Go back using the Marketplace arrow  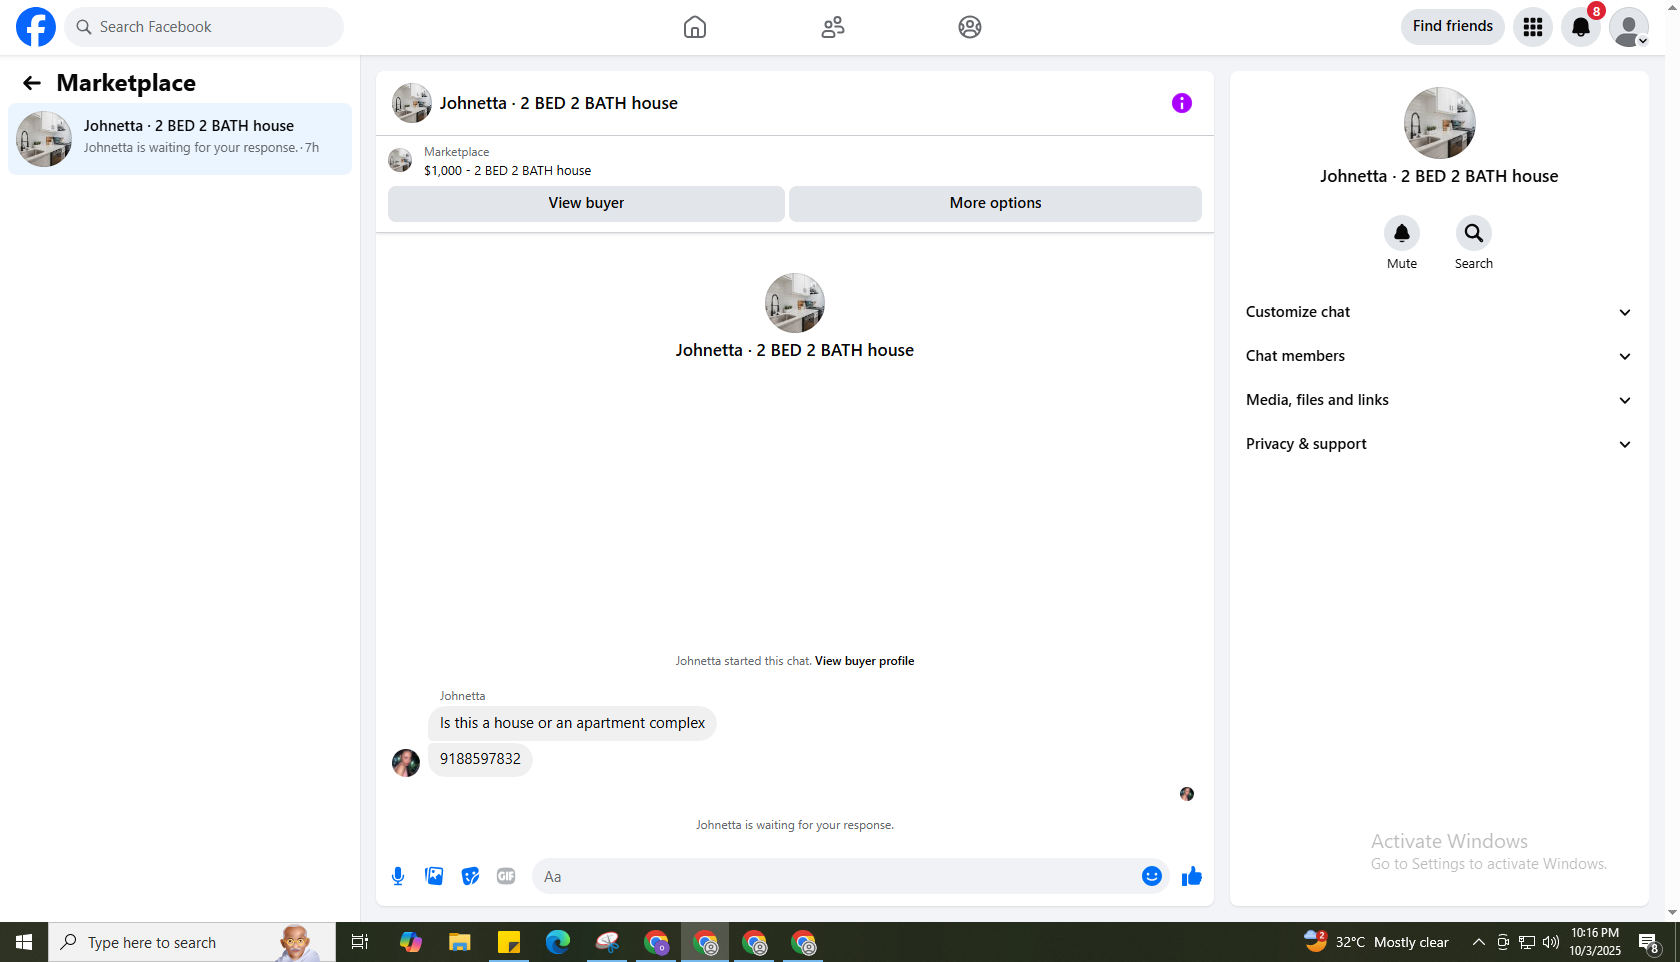[32, 83]
